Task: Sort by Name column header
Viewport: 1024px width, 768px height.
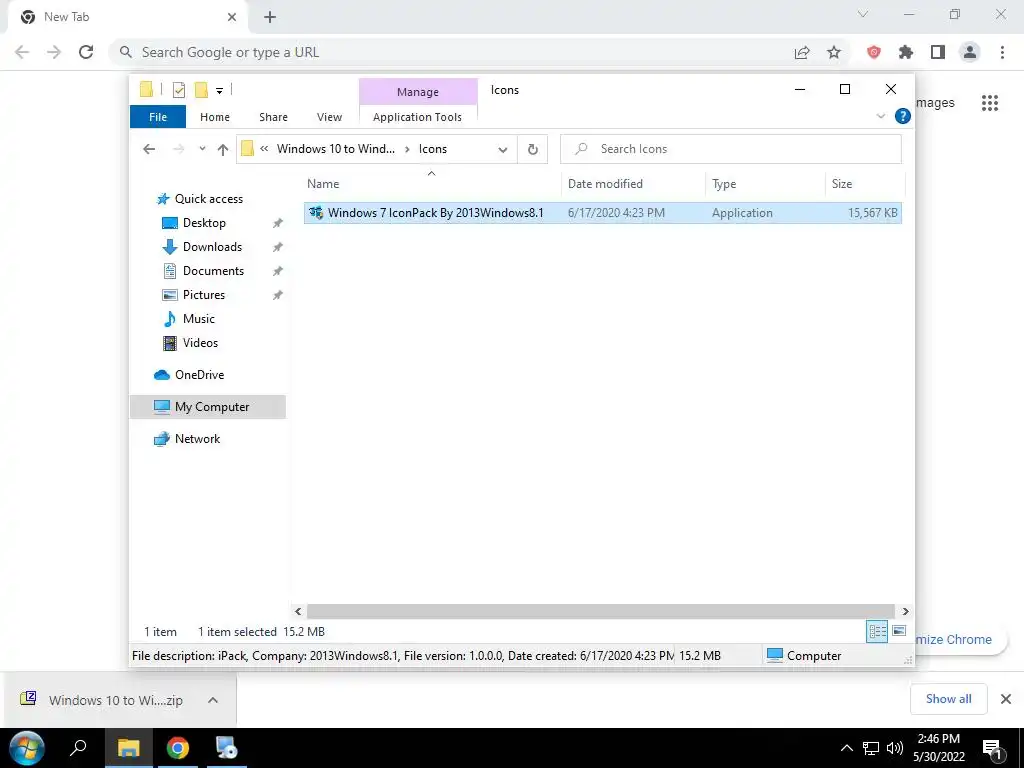Action: [x=431, y=184]
